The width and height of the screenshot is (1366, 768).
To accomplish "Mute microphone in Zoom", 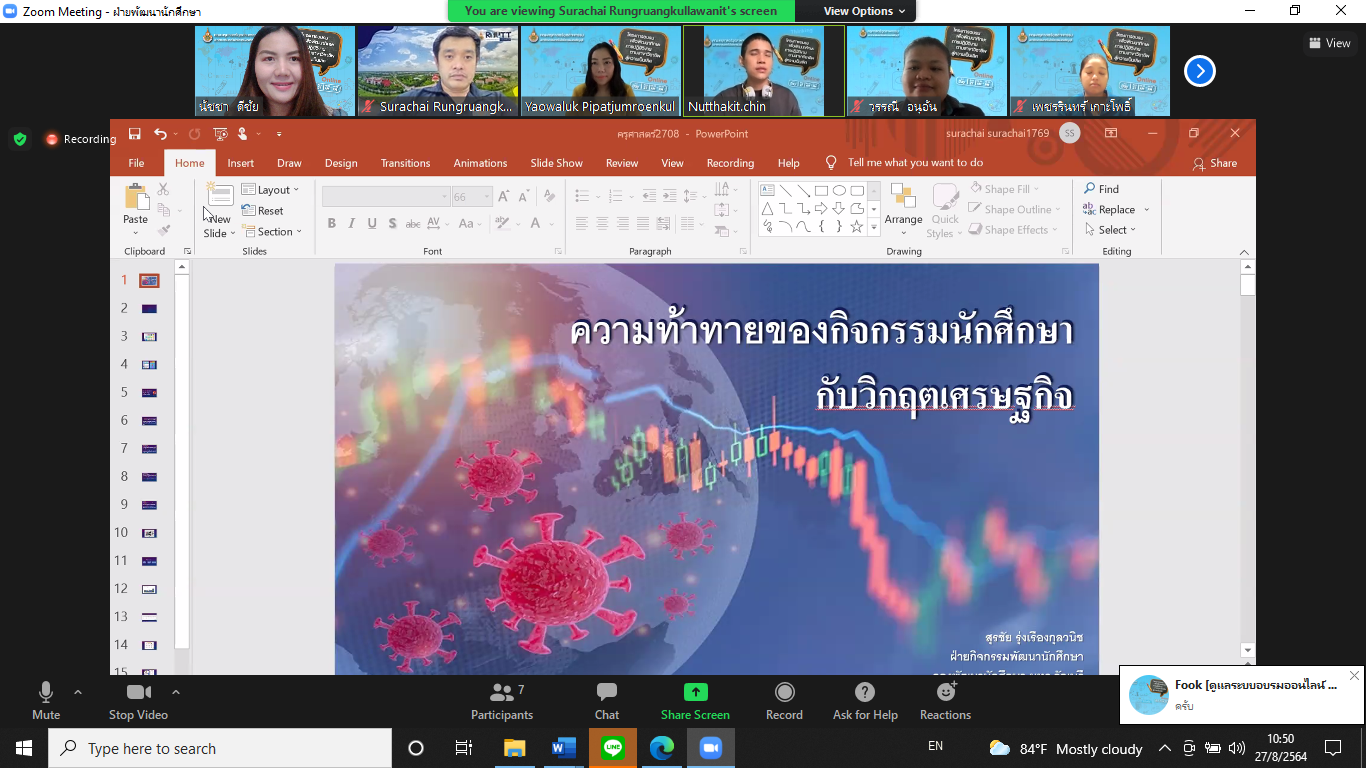I will 46,701.
